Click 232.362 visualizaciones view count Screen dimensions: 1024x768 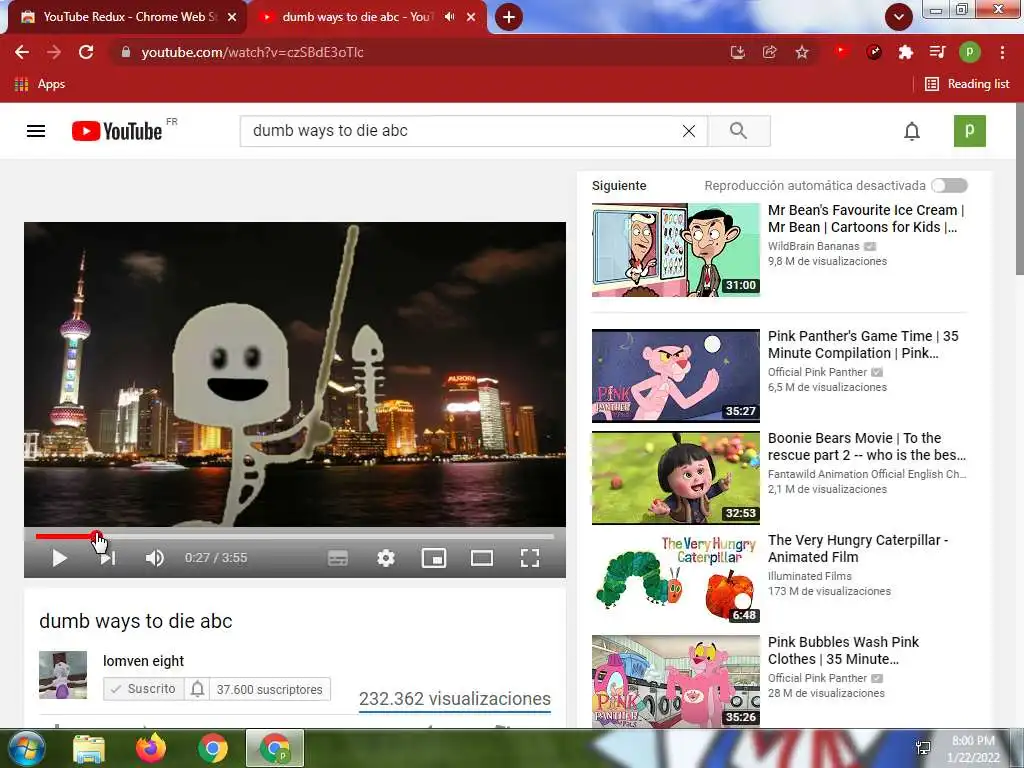click(x=455, y=699)
